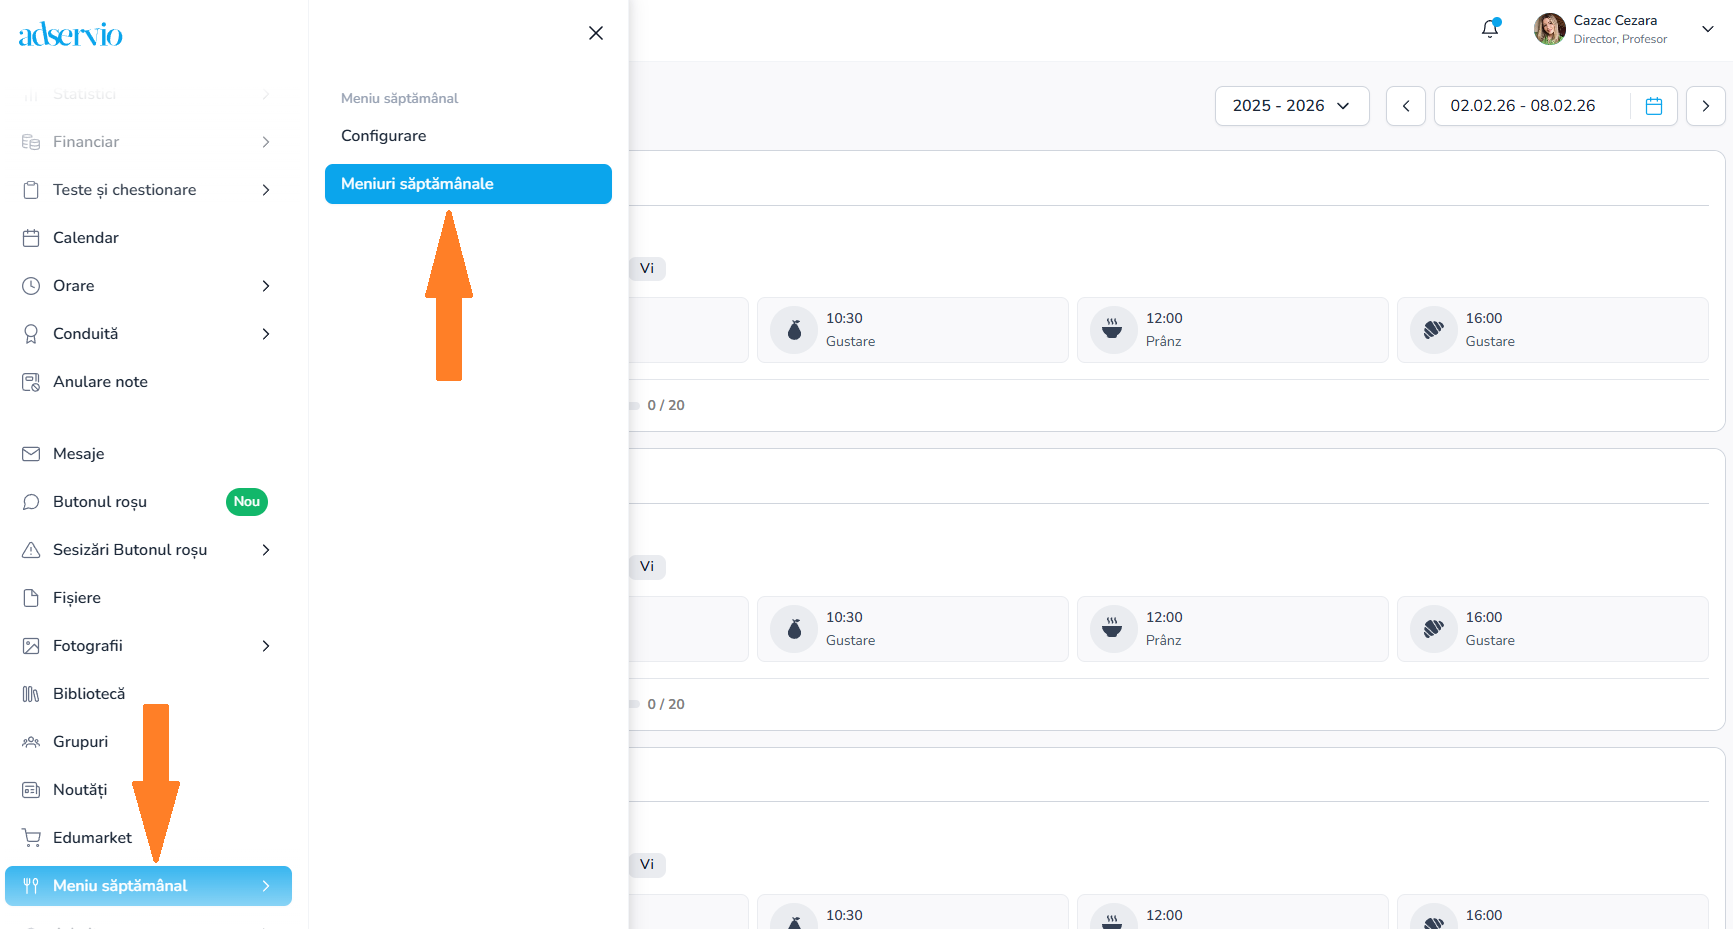Click the week date range field

point(1523,106)
